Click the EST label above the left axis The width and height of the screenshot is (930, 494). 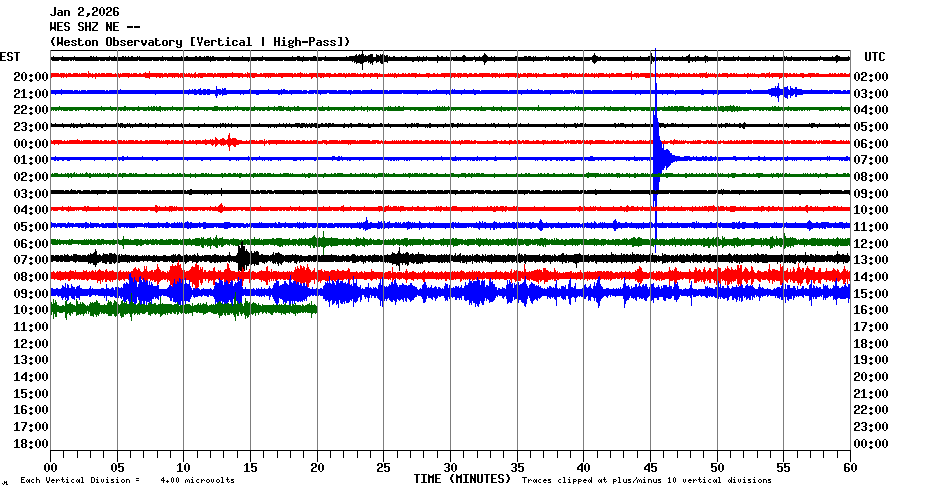pyautogui.click(x=10, y=57)
